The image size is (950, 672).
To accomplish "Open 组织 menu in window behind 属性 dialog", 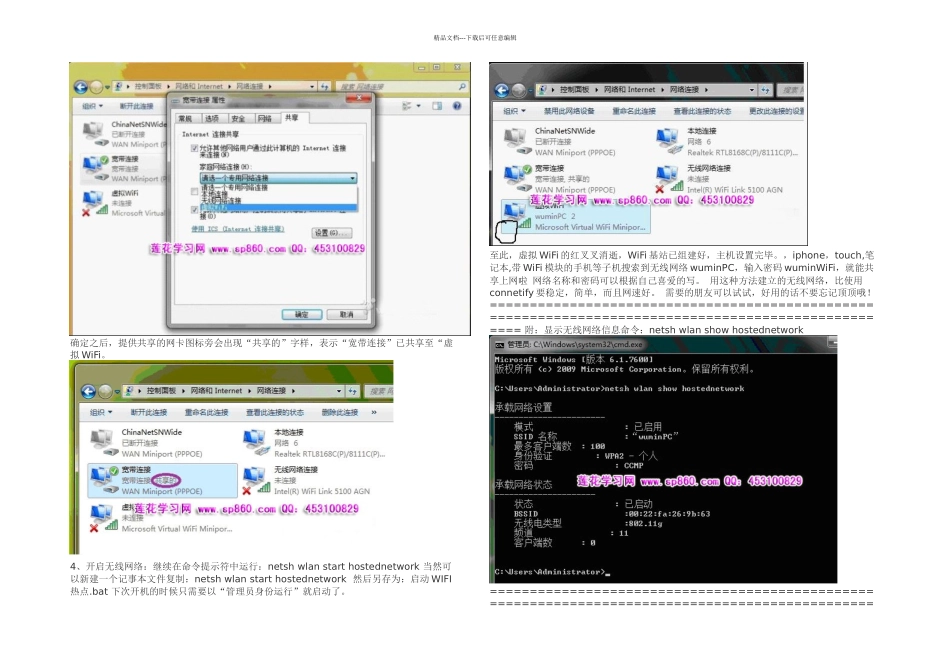I will 92,106.
